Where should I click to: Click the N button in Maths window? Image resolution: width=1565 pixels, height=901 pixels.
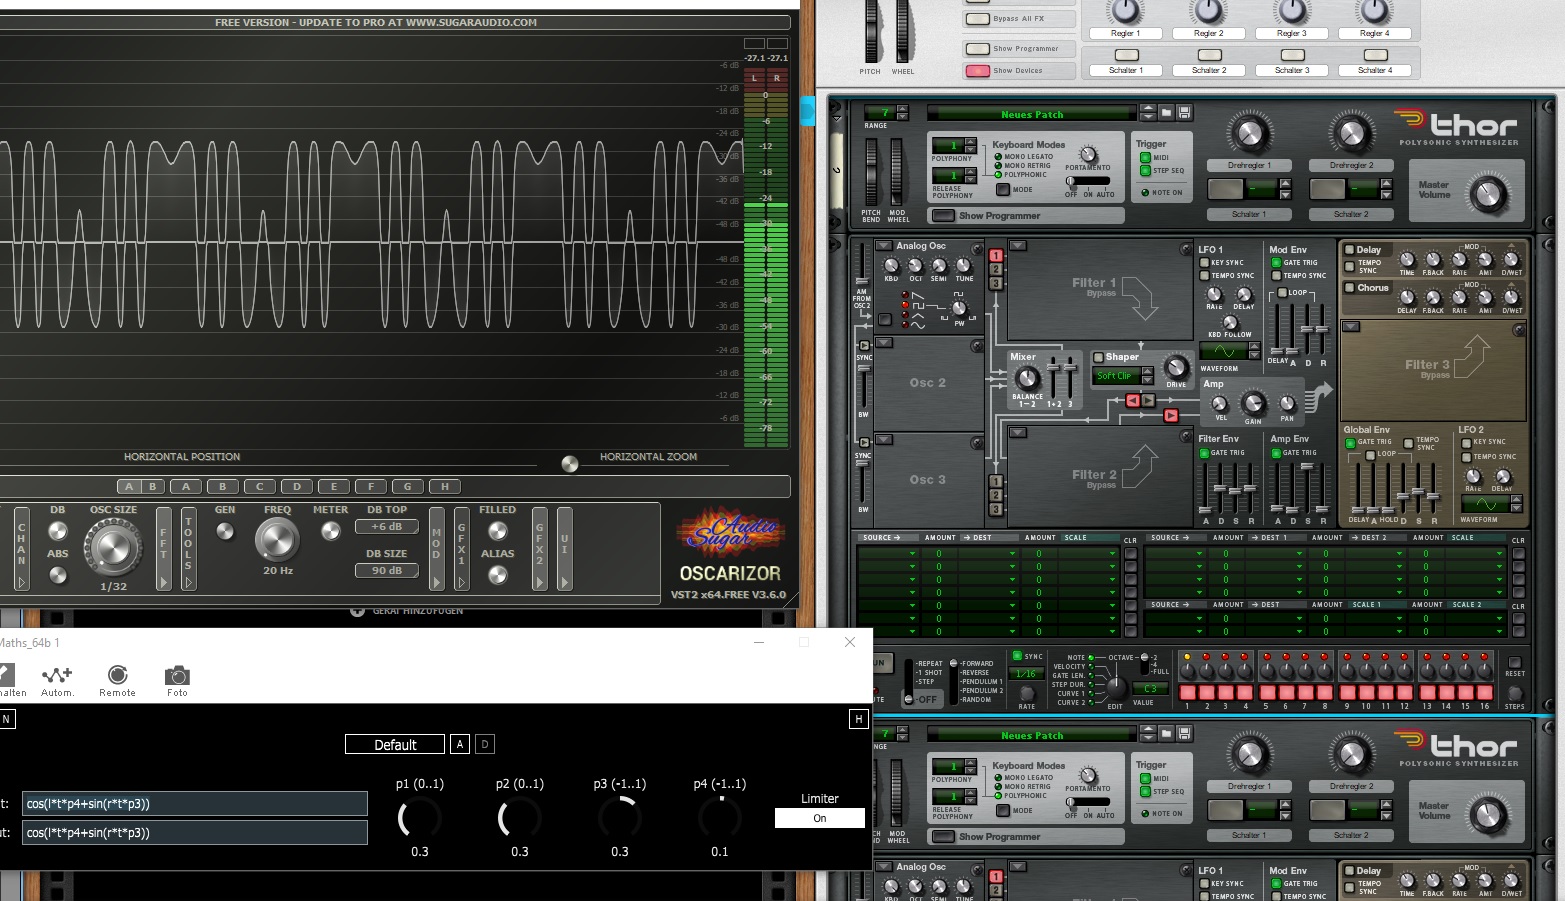coord(6,718)
